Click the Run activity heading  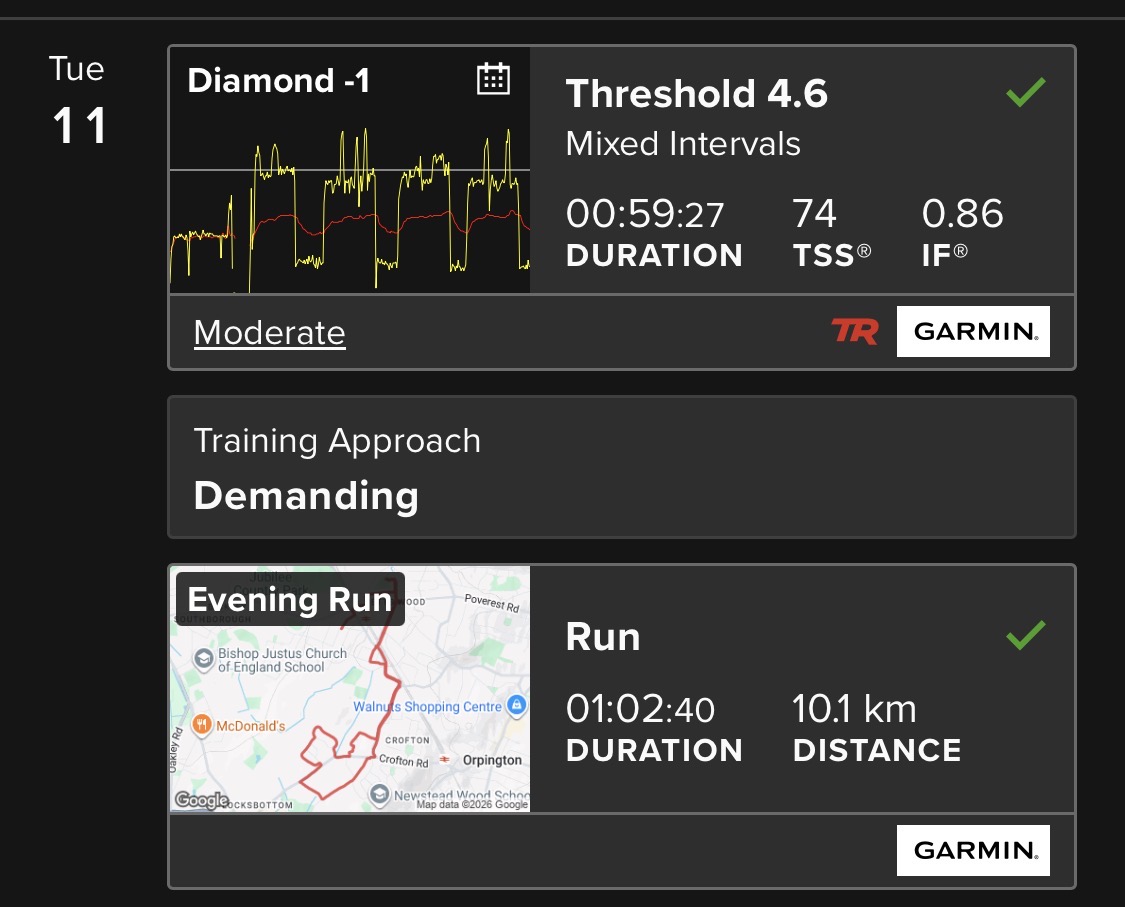pos(603,637)
